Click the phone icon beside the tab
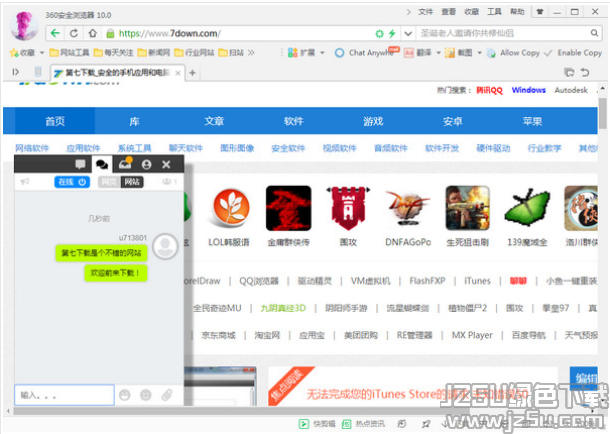Screen dimensions: 610x434 click(38, 72)
